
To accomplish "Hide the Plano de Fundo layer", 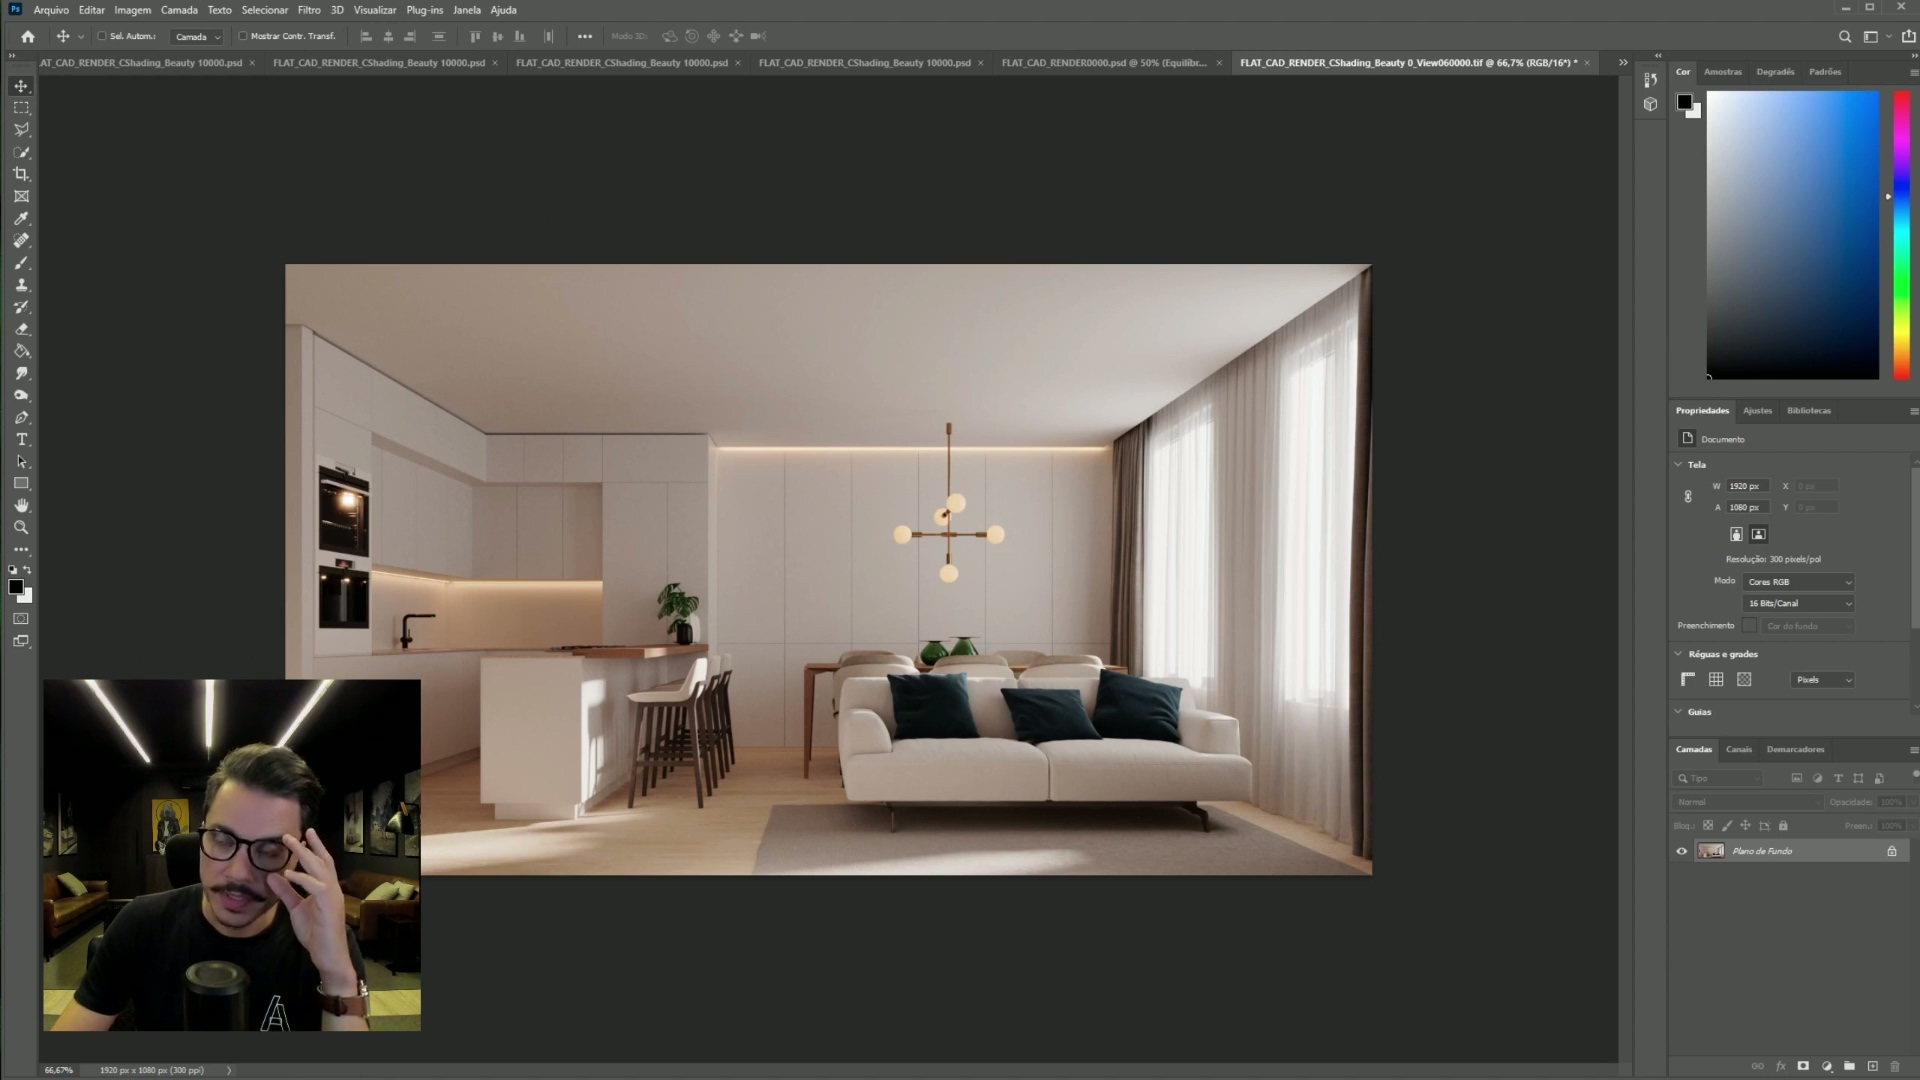I will click(1681, 851).
